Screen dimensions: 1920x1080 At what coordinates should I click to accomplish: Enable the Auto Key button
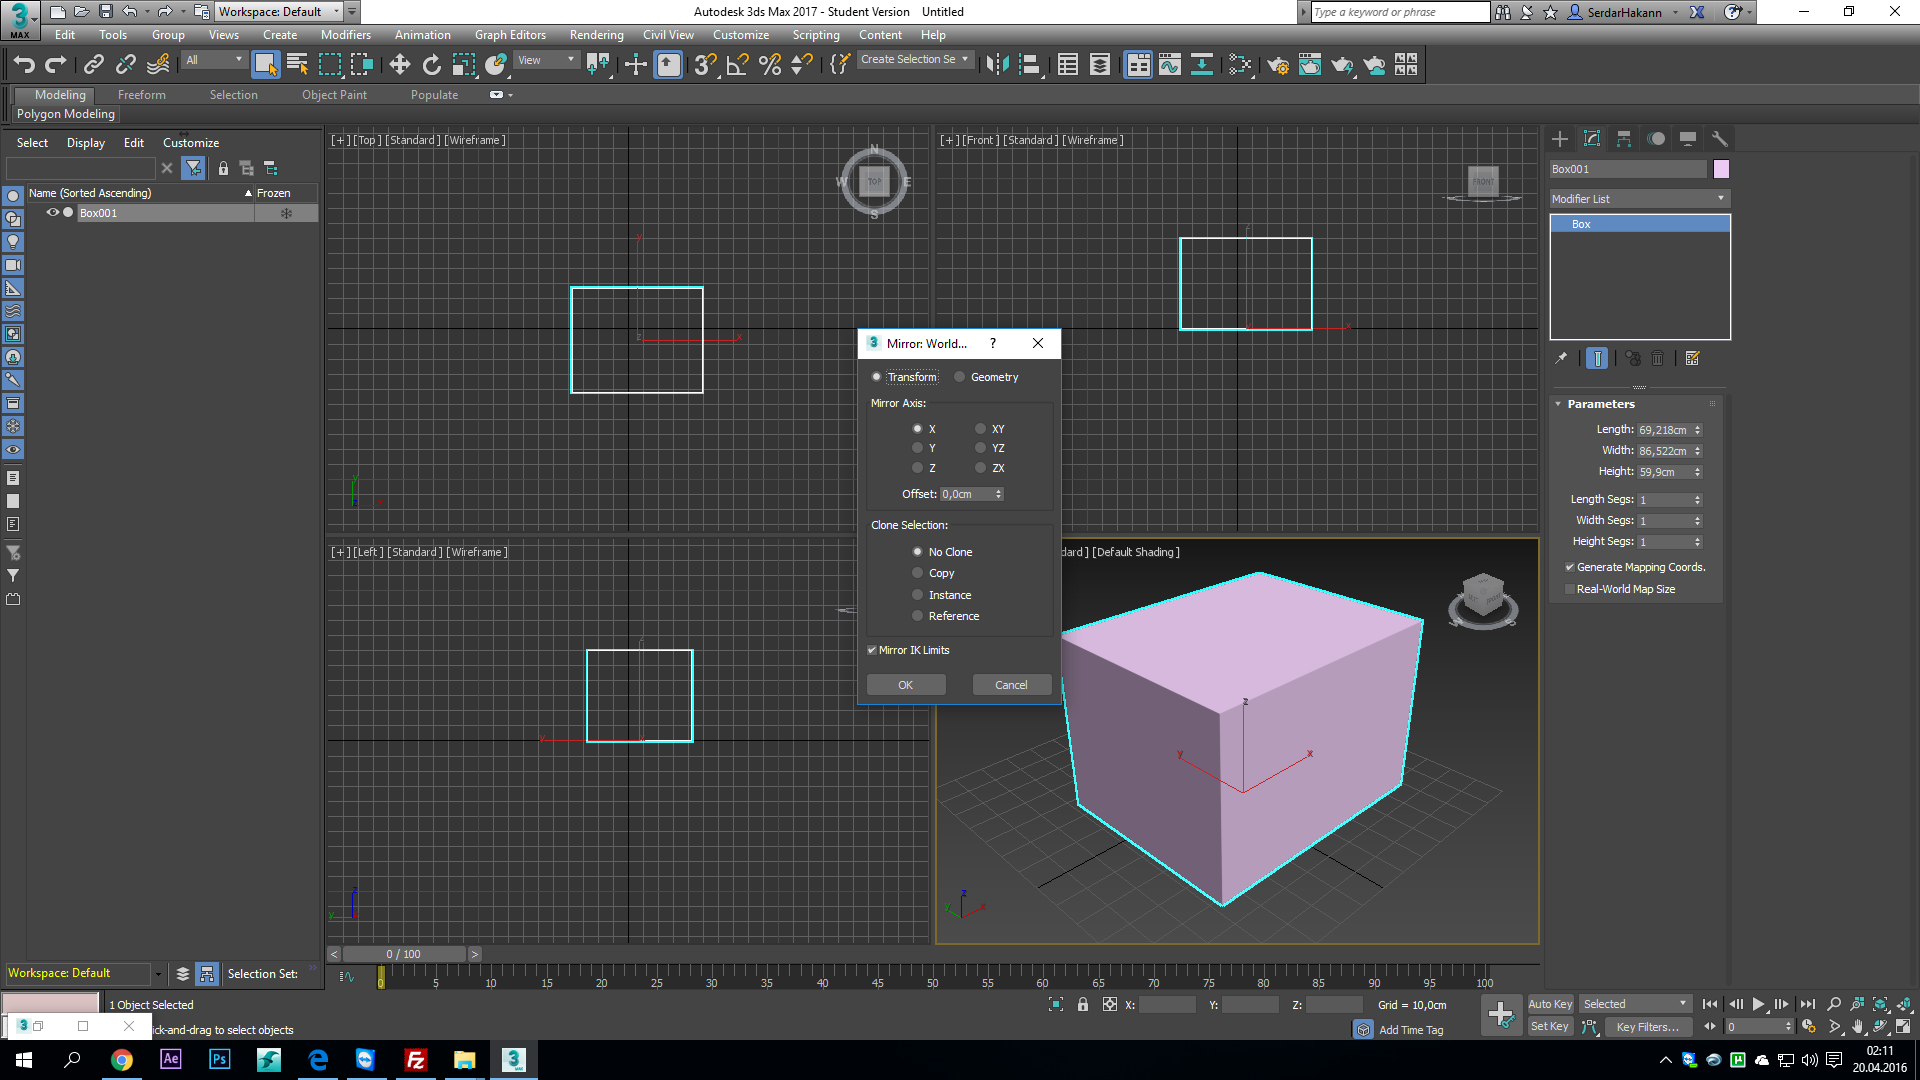[x=1550, y=1003]
